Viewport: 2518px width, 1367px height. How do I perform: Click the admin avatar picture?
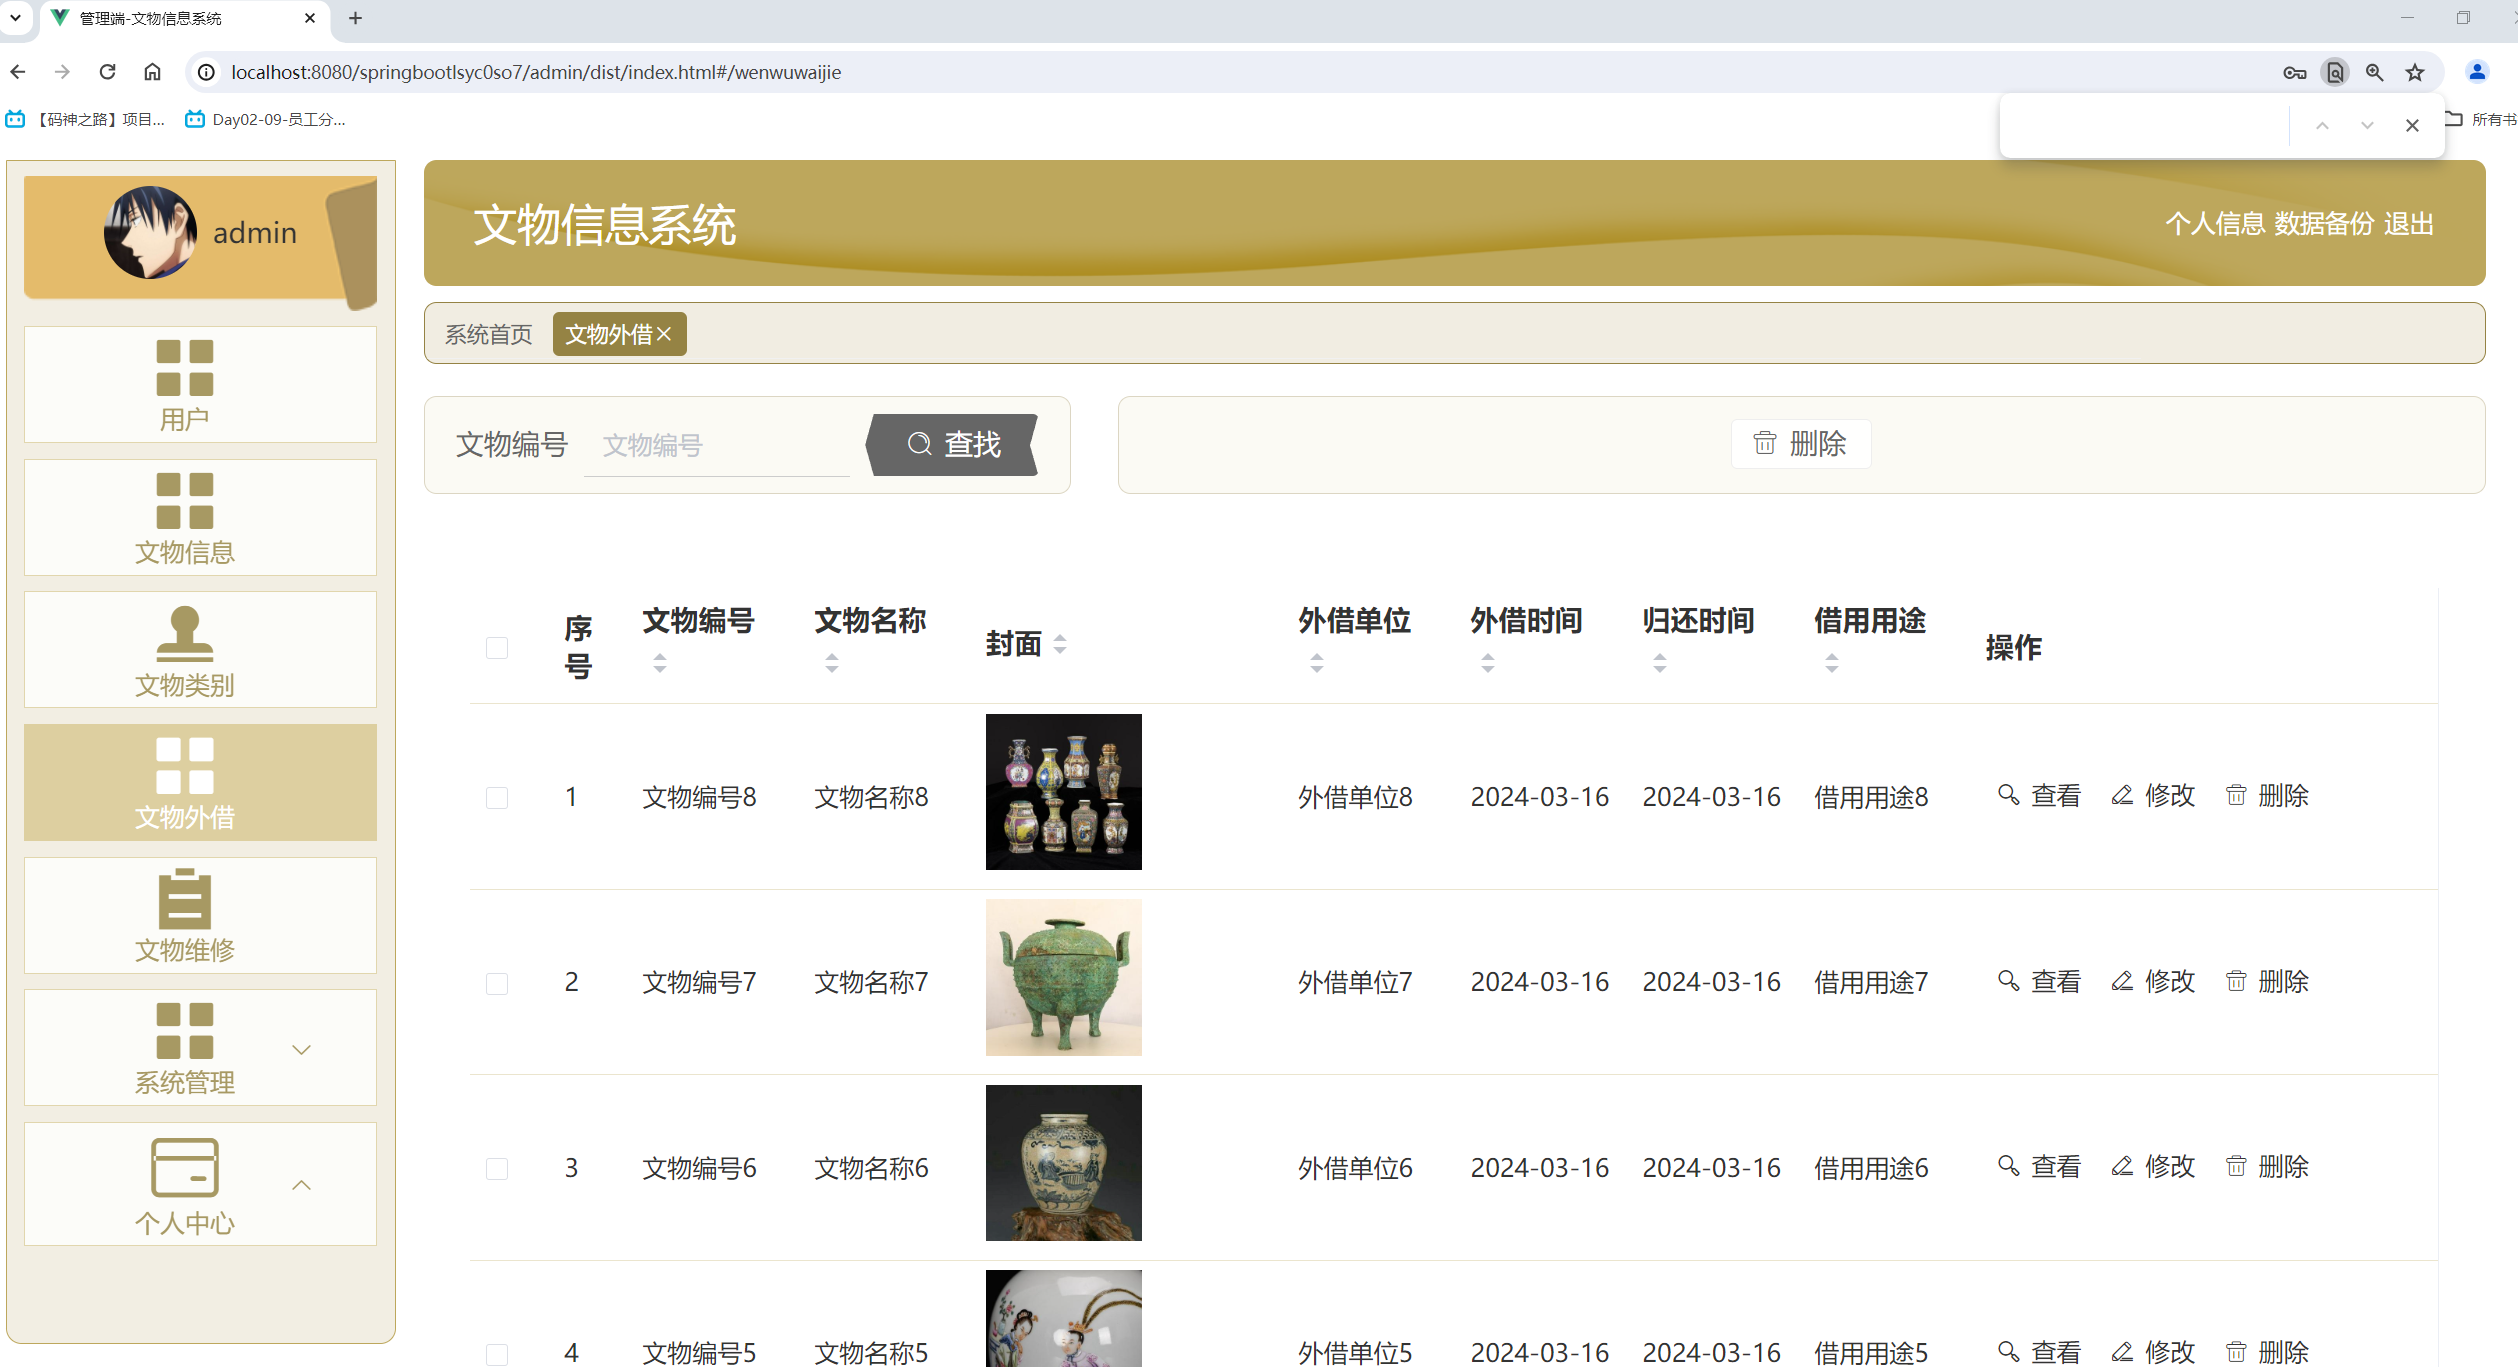(150, 232)
